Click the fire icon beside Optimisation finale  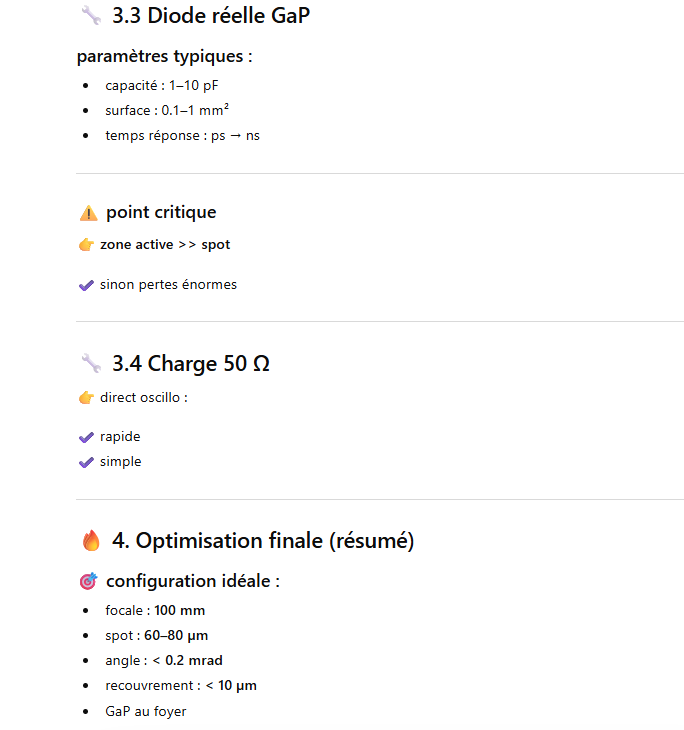coord(91,541)
